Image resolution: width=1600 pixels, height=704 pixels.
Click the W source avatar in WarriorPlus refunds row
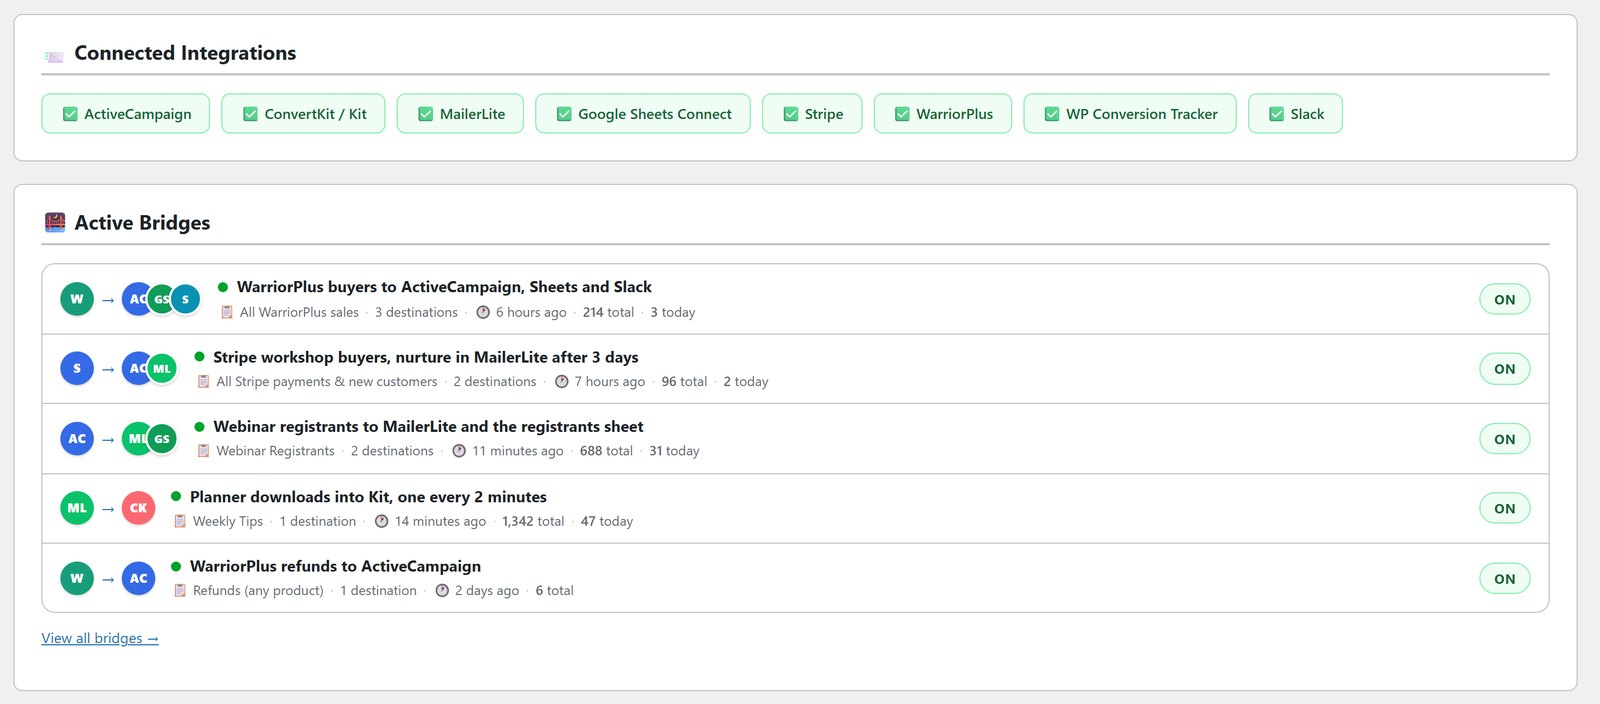click(77, 578)
